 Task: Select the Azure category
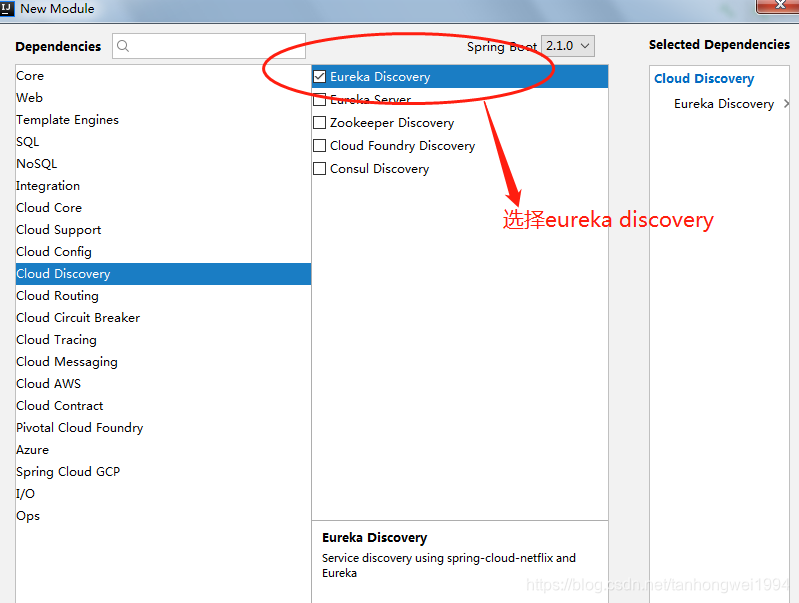[x=163, y=450]
